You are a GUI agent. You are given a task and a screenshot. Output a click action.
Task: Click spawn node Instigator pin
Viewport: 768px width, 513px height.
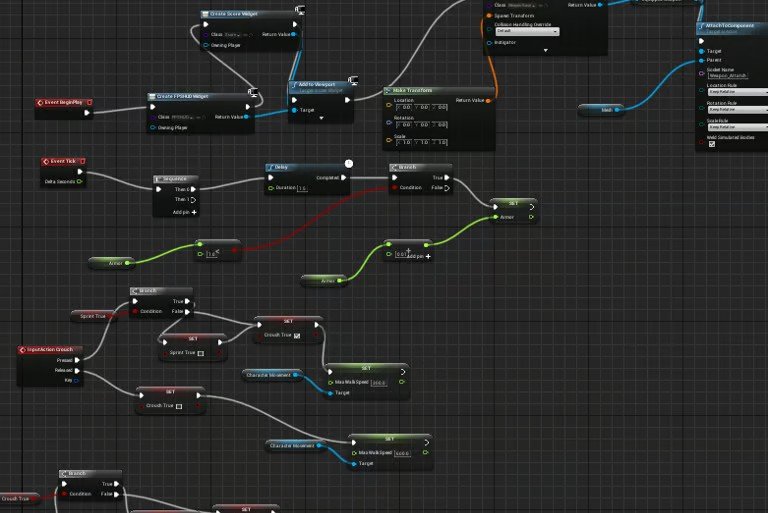pos(489,43)
